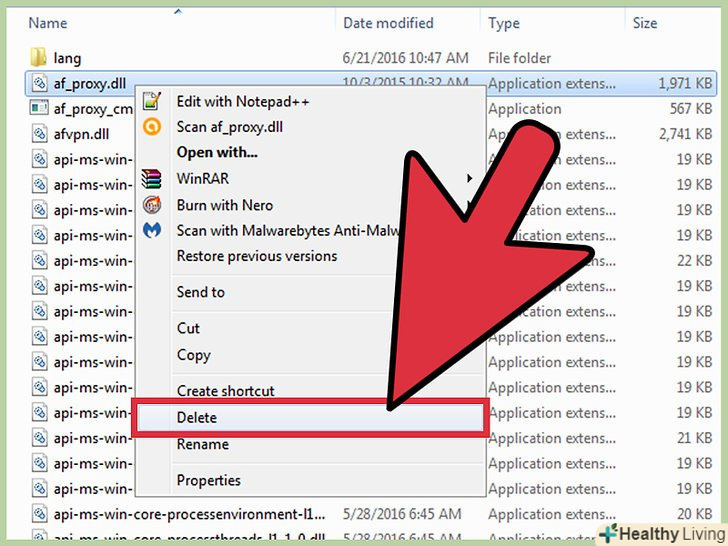
Task: Select Burn with Nero
Action: pyautogui.click(x=225, y=205)
